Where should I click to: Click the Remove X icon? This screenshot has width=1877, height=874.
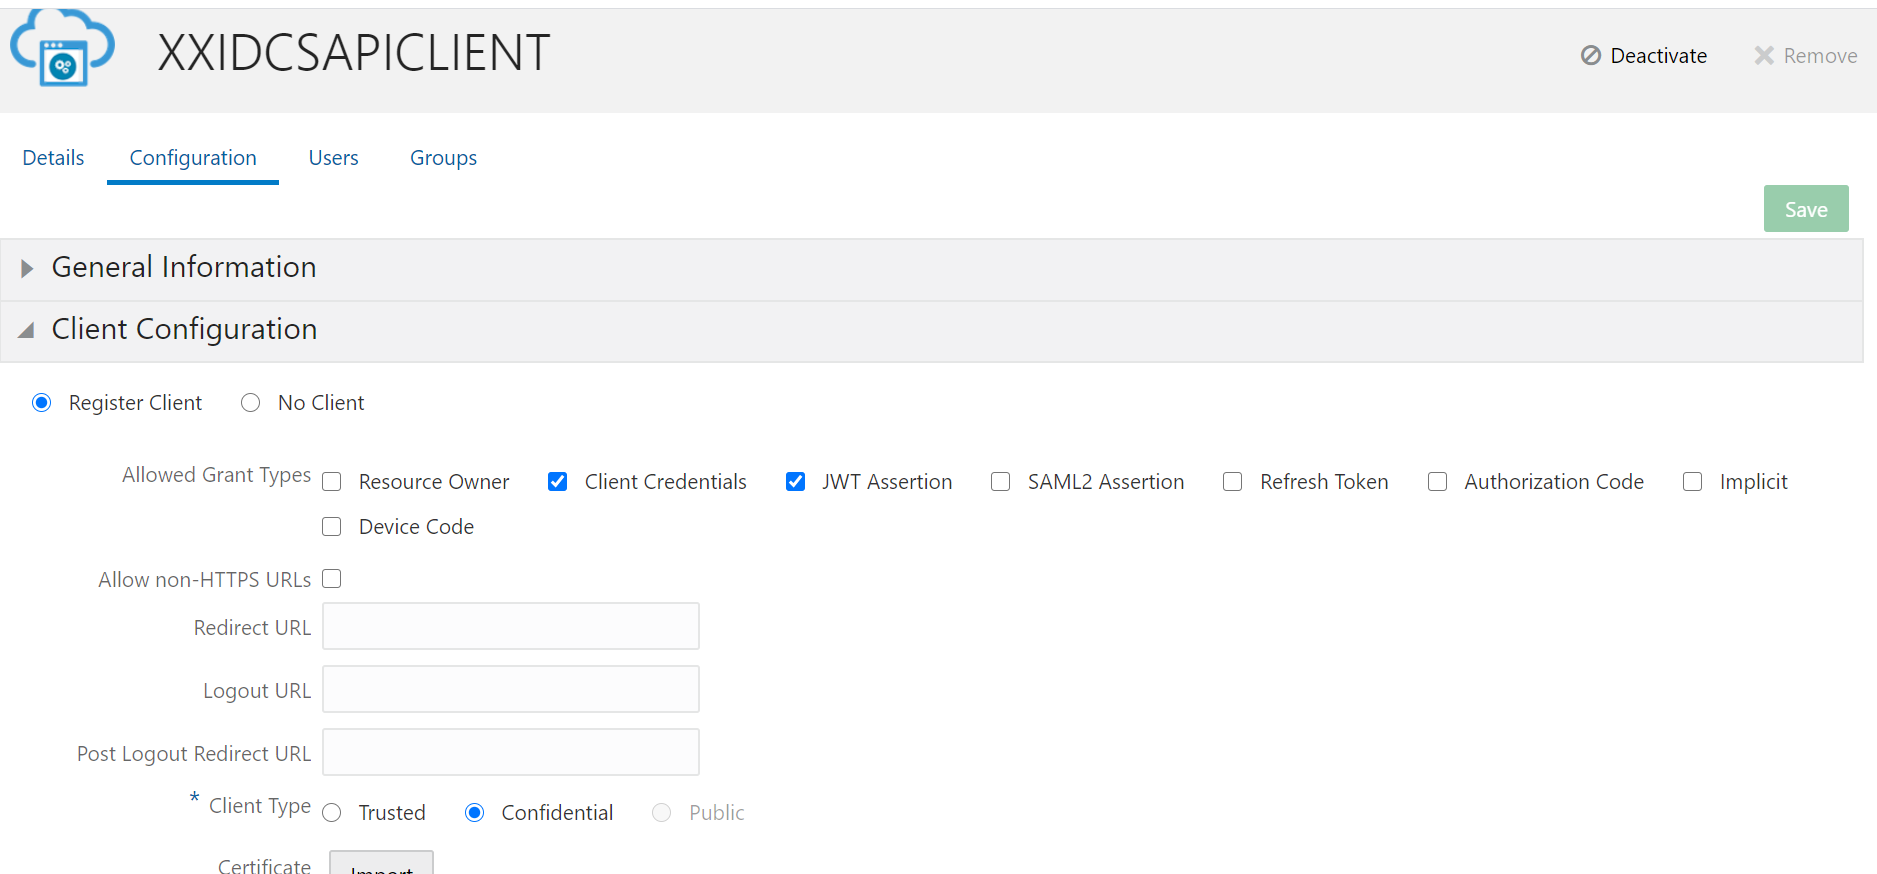(1764, 56)
